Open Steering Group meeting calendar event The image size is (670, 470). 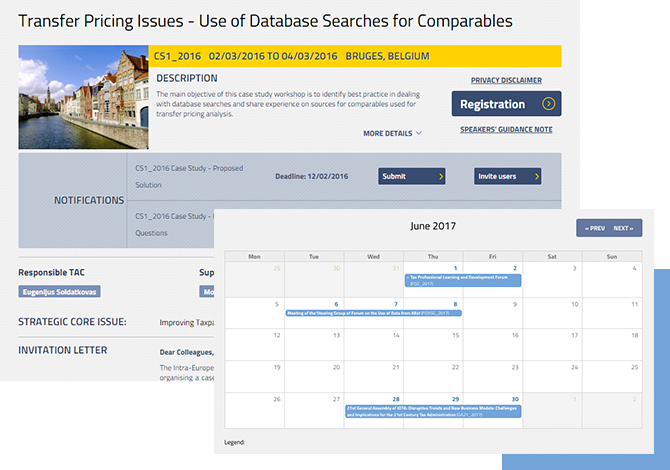coord(373,313)
